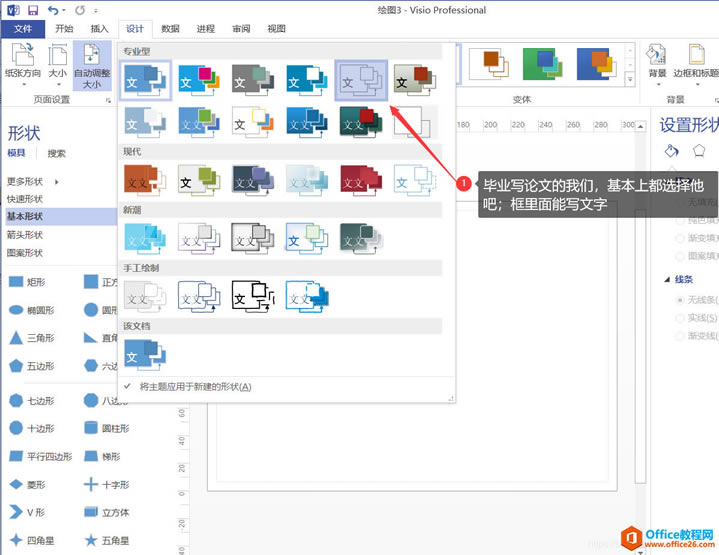Choose the 十边形 decagon shape
This screenshot has height=555, width=719.
(x=31, y=428)
